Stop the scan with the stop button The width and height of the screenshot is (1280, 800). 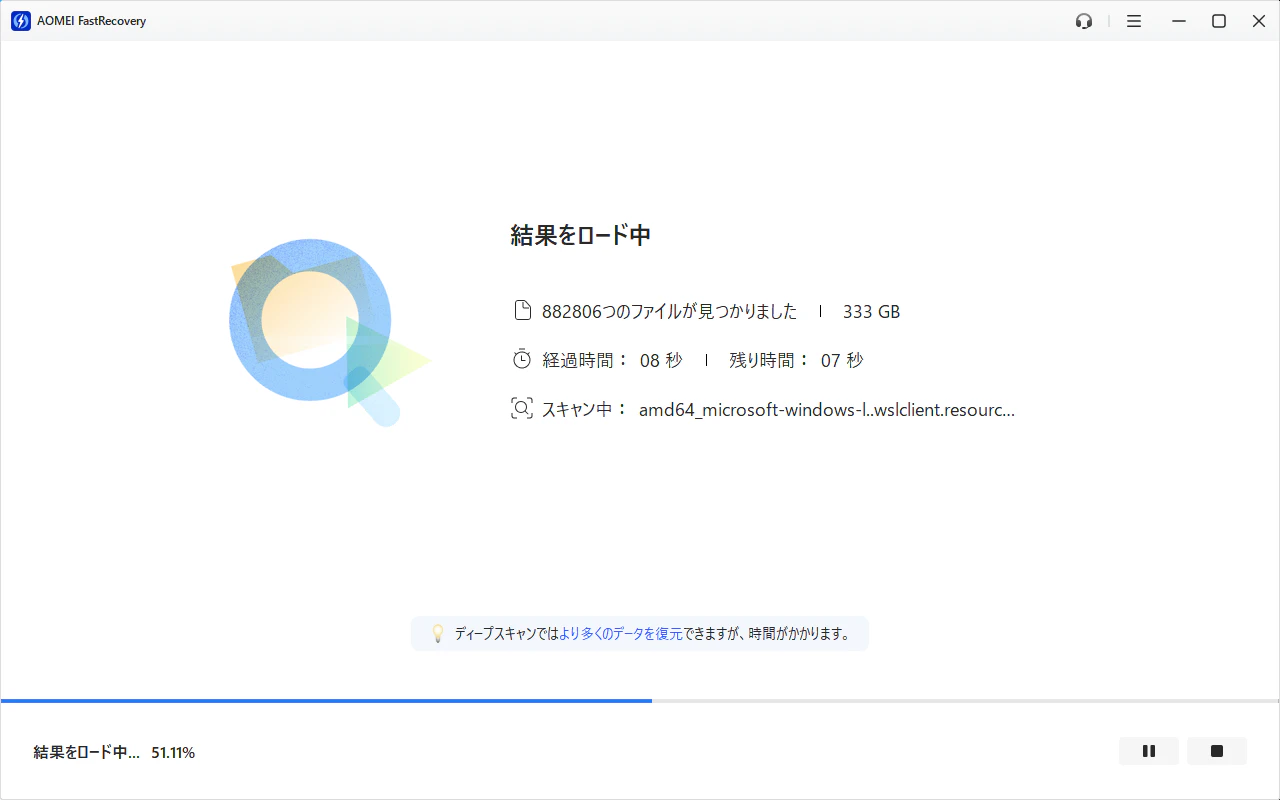tap(1217, 751)
